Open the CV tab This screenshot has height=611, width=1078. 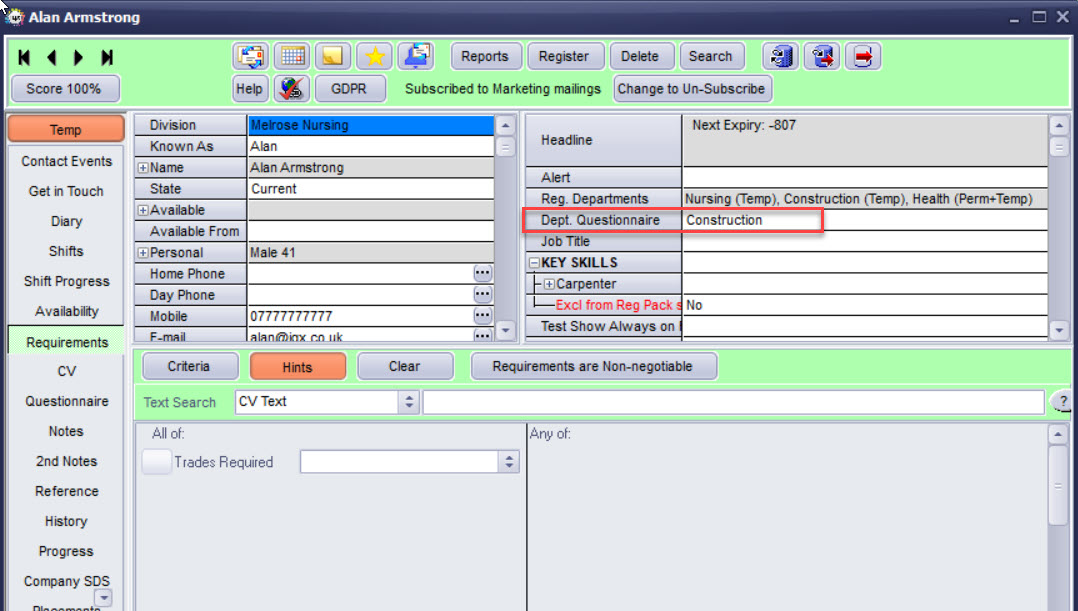(x=66, y=371)
